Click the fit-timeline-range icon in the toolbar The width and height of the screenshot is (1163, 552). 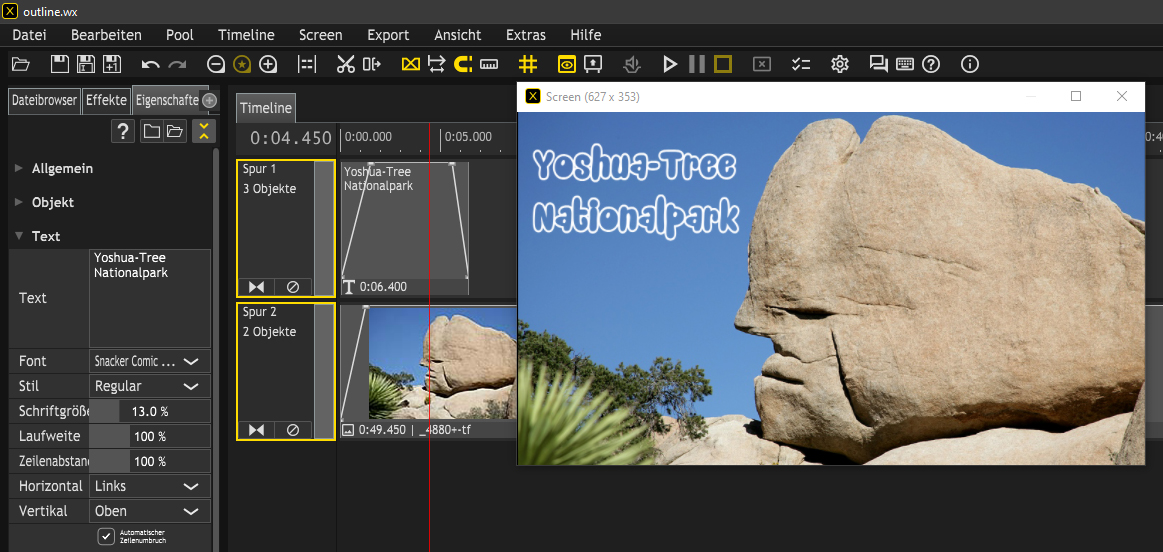pos(306,65)
